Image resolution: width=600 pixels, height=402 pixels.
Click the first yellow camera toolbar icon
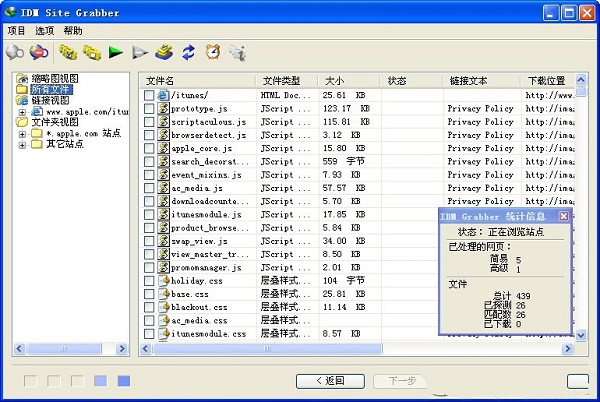point(68,52)
